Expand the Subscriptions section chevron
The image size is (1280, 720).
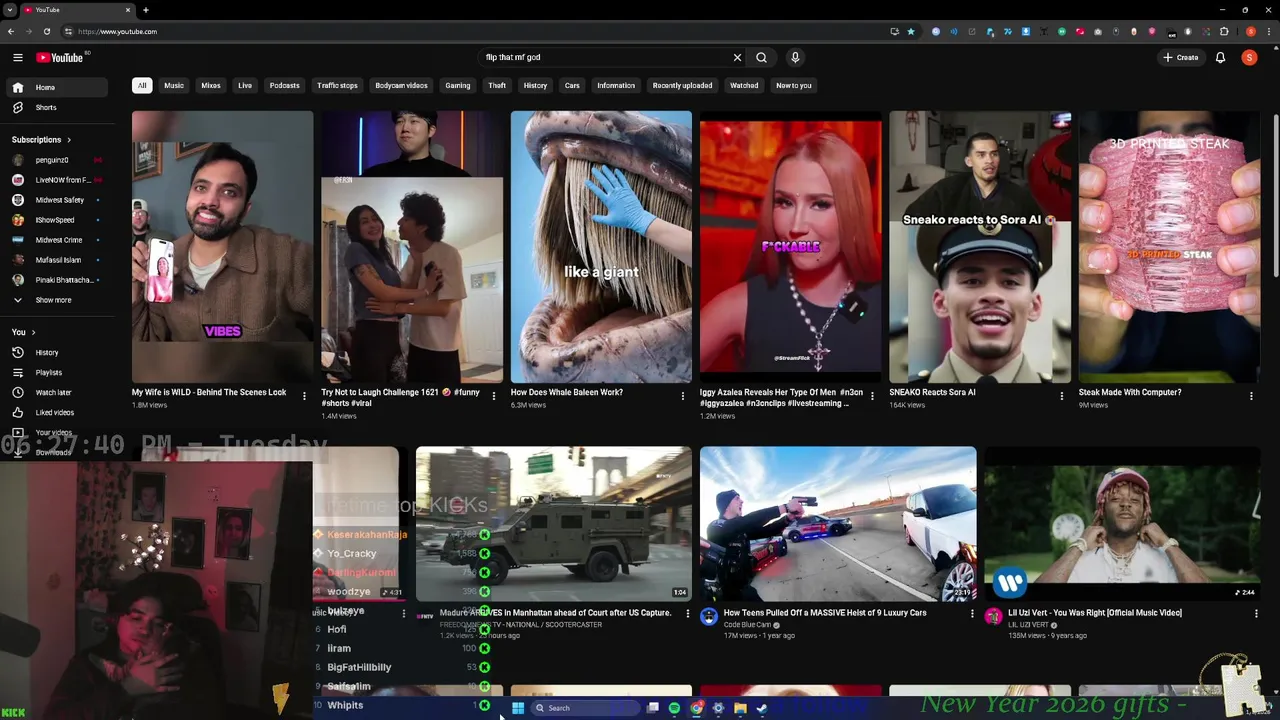click(69, 140)
